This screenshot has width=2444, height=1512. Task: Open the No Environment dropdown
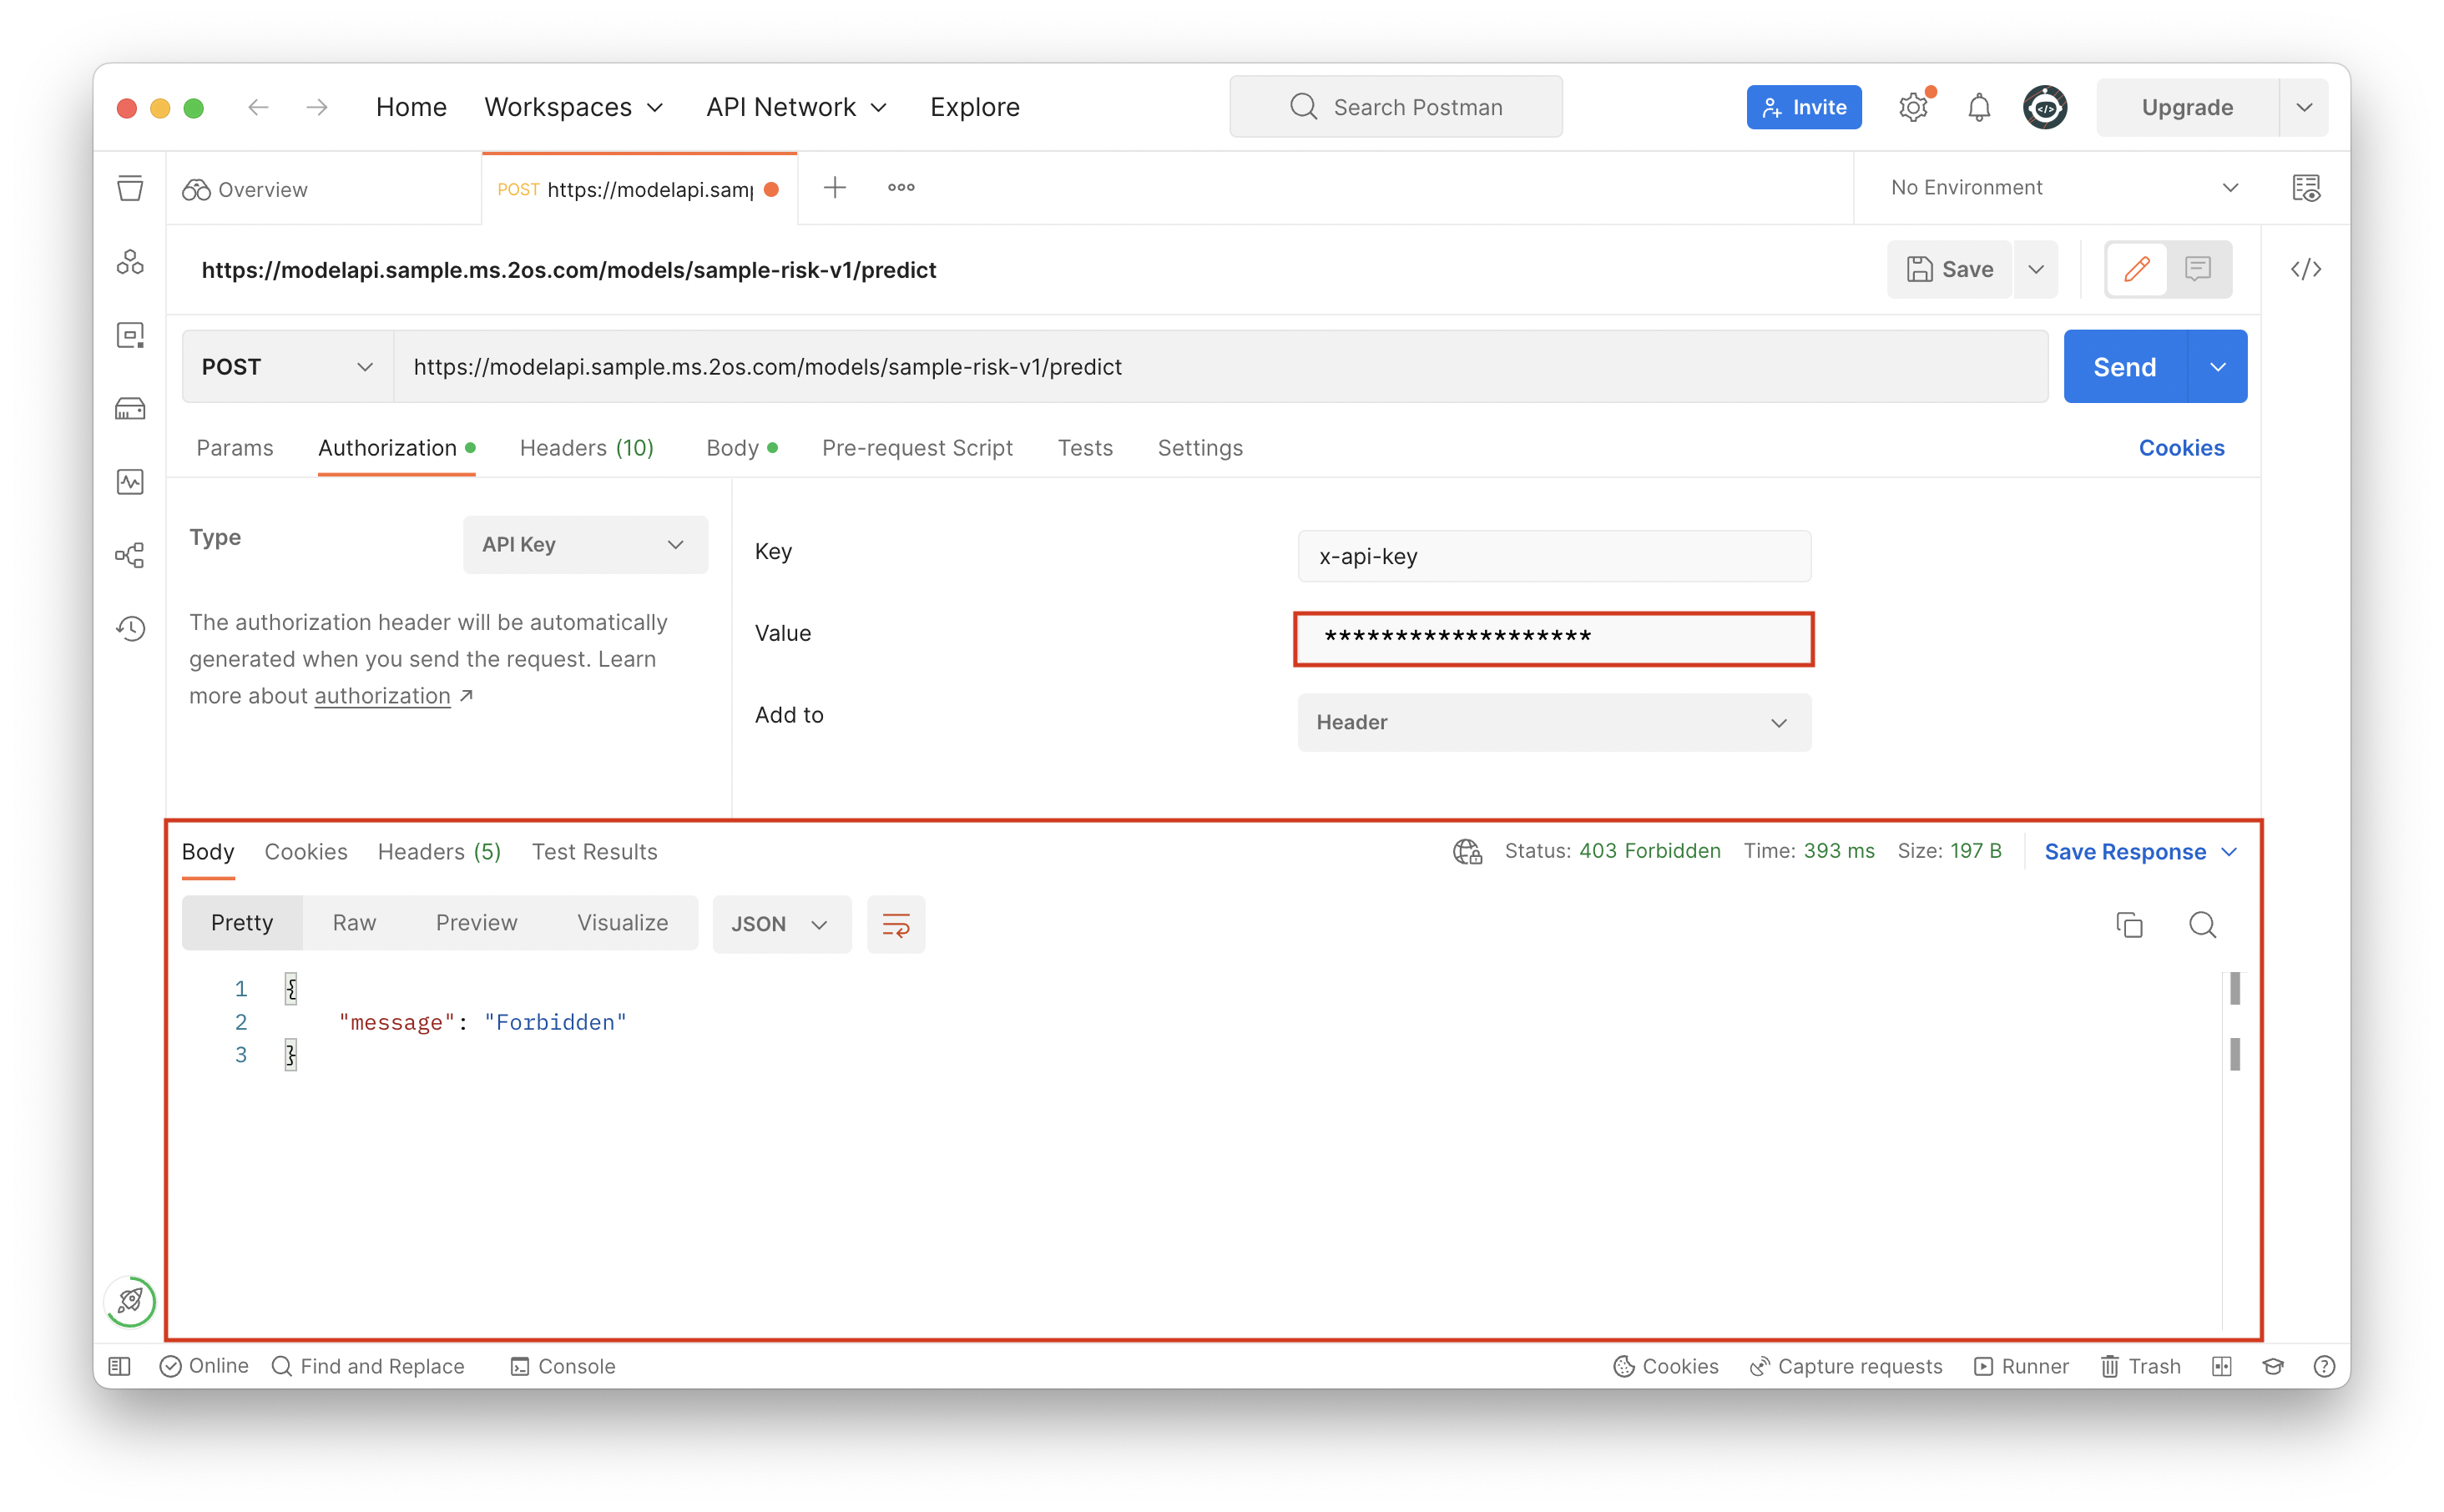2060,187
